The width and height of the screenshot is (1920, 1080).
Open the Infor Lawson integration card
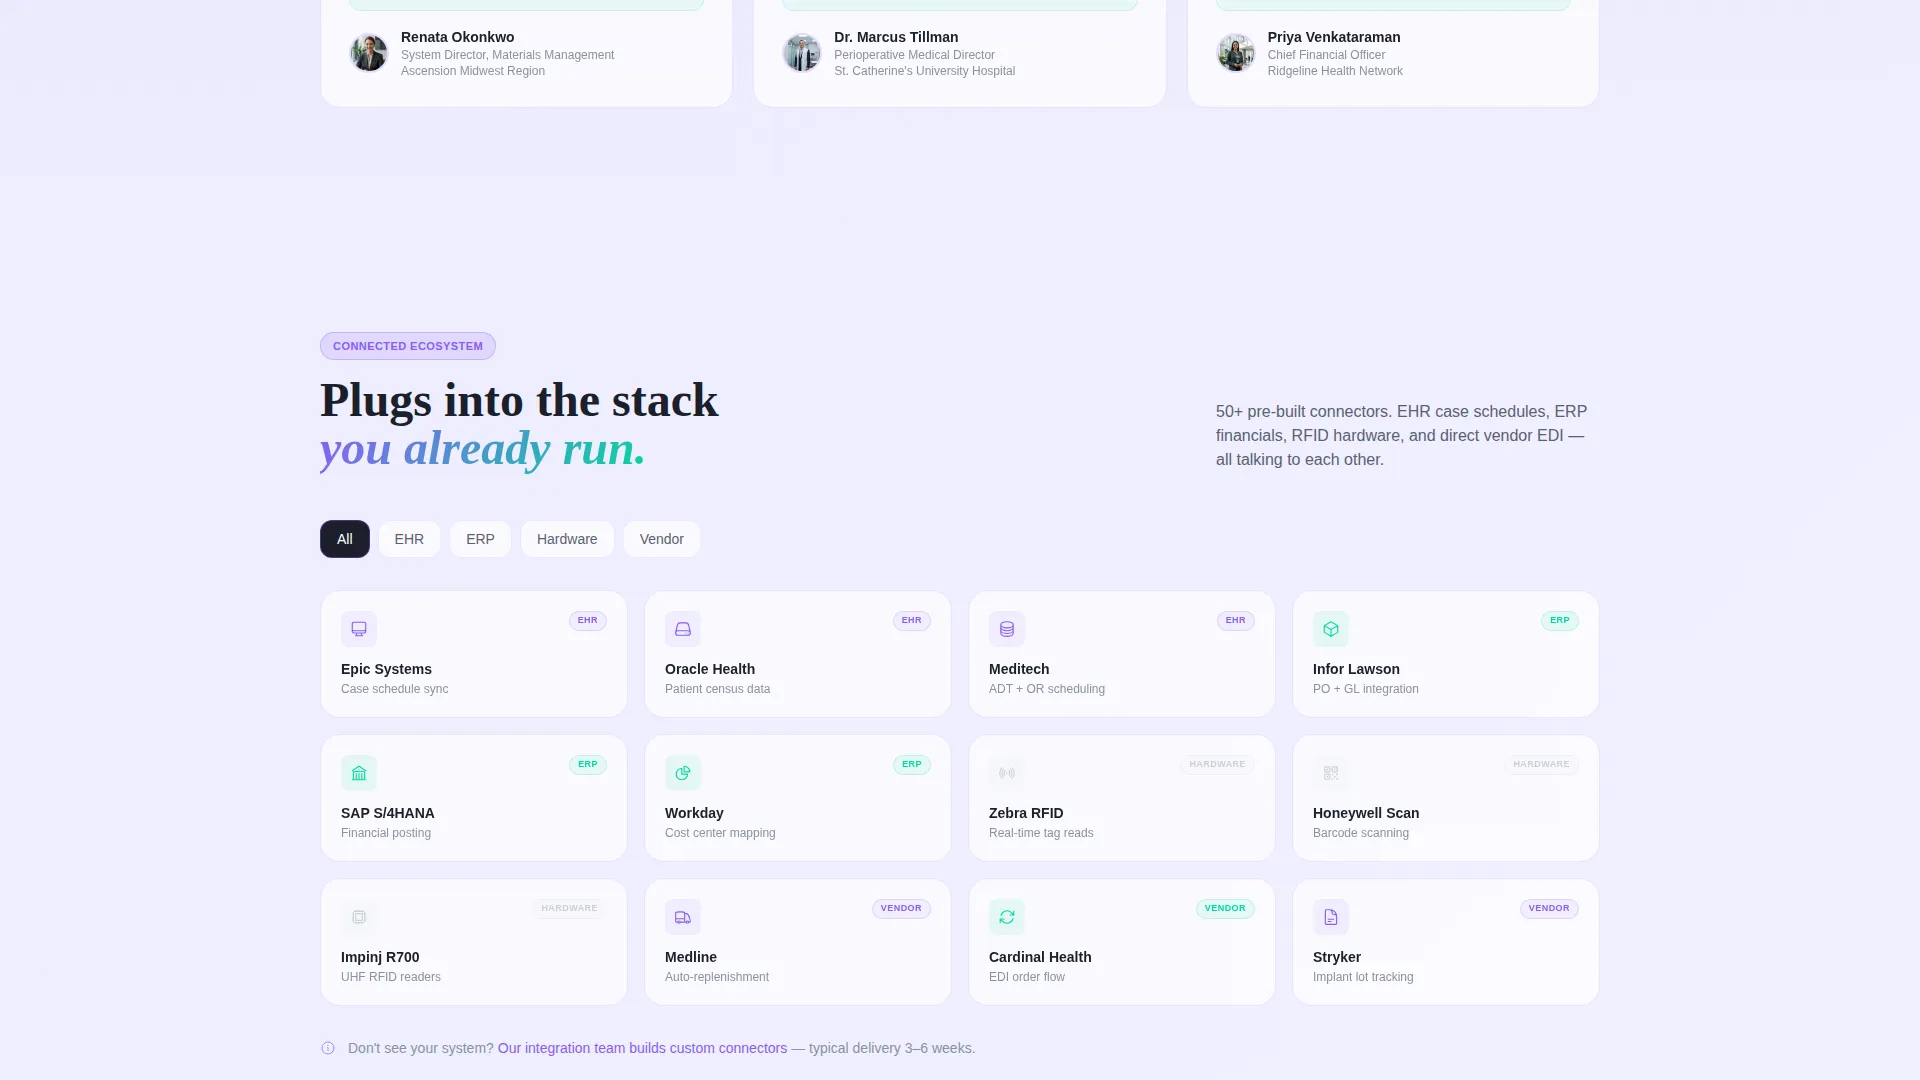click(1446, 654)
